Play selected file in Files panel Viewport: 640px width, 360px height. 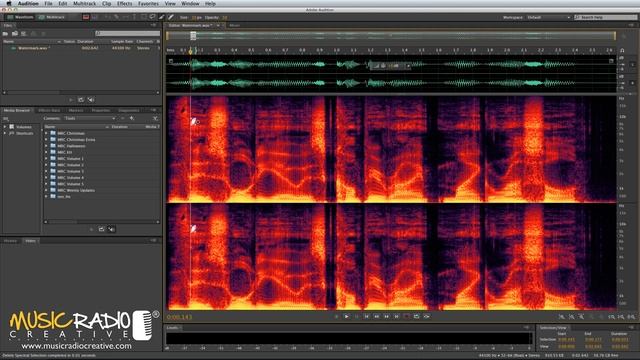pyautogui.click(x=71, y=100)
